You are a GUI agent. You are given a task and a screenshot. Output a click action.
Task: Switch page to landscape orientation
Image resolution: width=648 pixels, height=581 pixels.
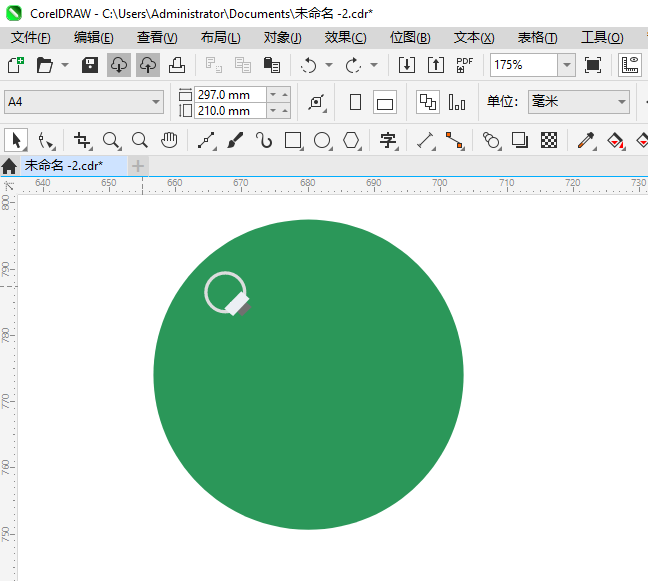(385, 102)
